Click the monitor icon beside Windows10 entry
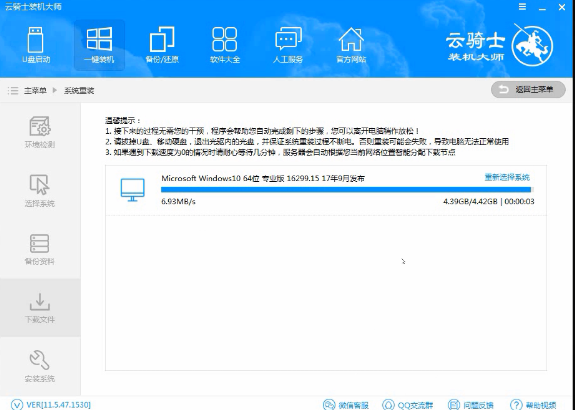 tap(132, 190)
